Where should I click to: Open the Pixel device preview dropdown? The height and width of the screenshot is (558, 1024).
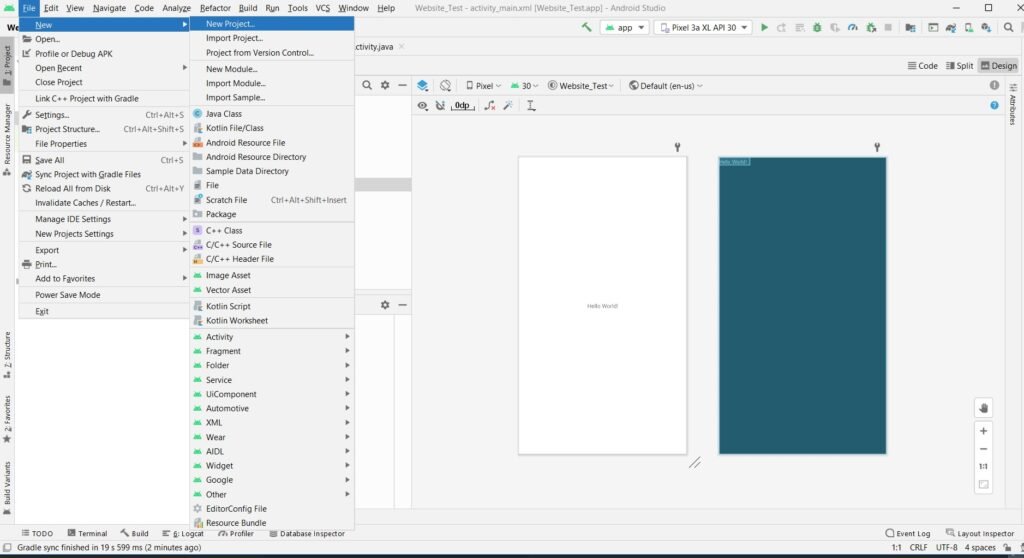click(x=483, y=86)
